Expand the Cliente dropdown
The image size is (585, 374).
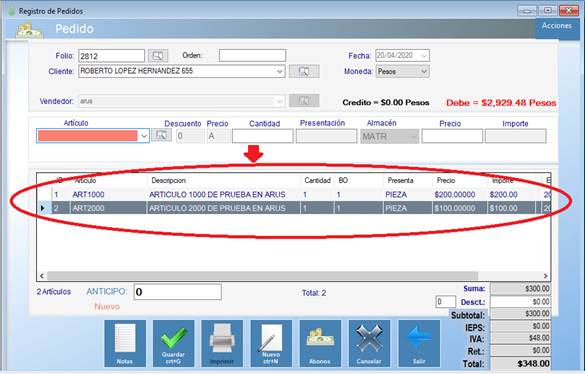click(x=279, y=71)
